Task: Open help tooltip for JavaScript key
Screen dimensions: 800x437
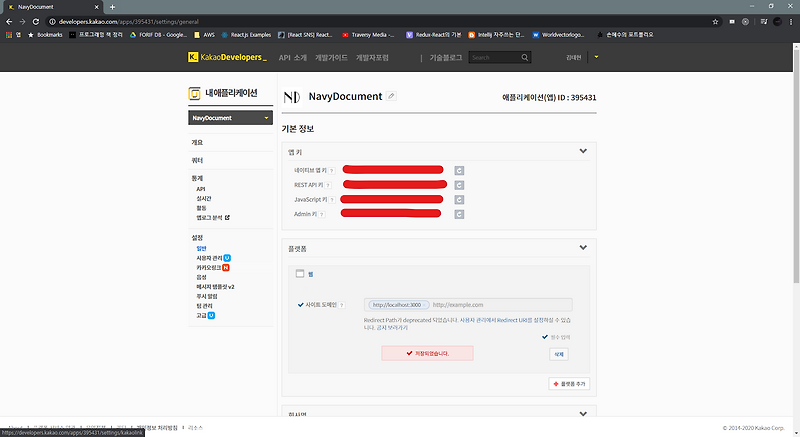Action: point(332,200)
